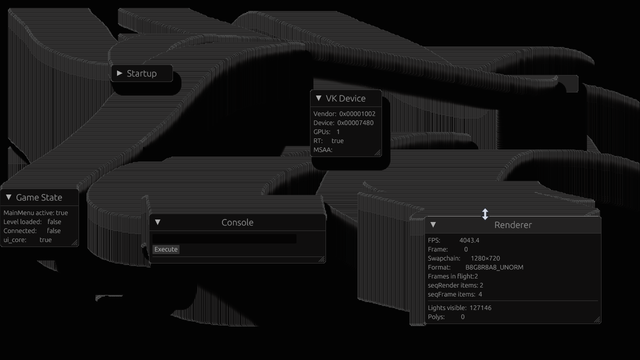Collapse the Console window
This screenshot has height=360, width=640.
(158, 222)
